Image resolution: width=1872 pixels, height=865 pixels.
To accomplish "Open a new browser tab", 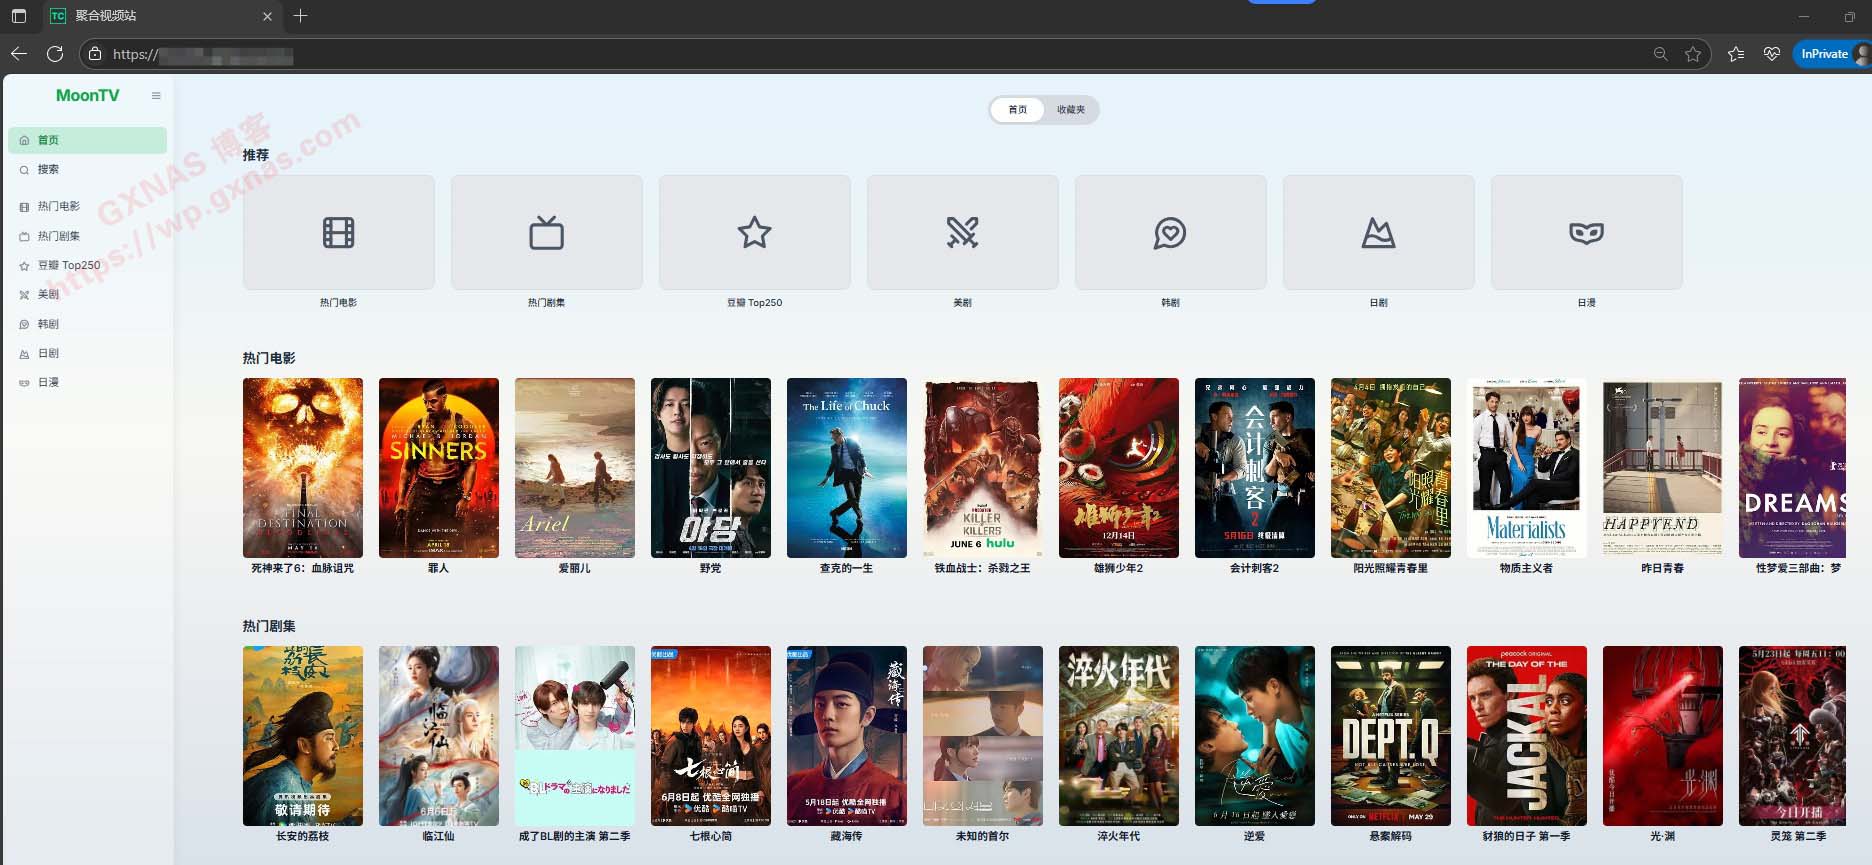I will pos(300,16).
